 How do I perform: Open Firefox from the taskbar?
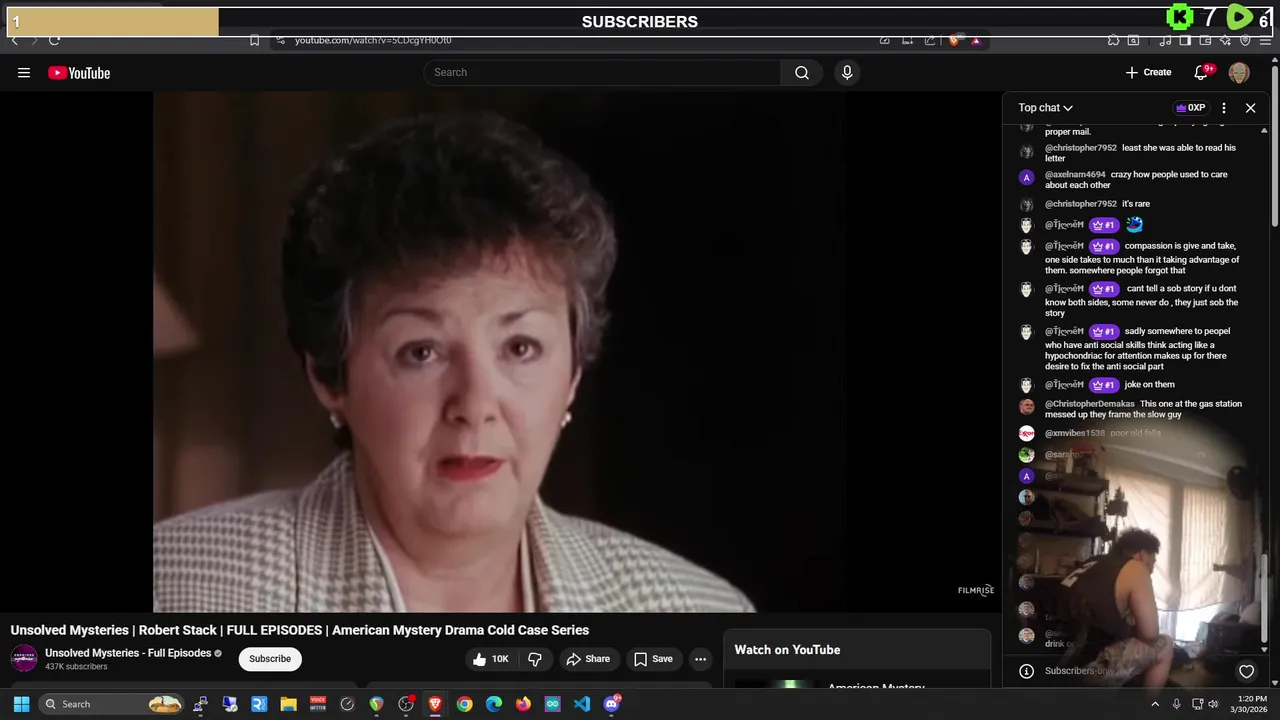(x=523, y=704)
